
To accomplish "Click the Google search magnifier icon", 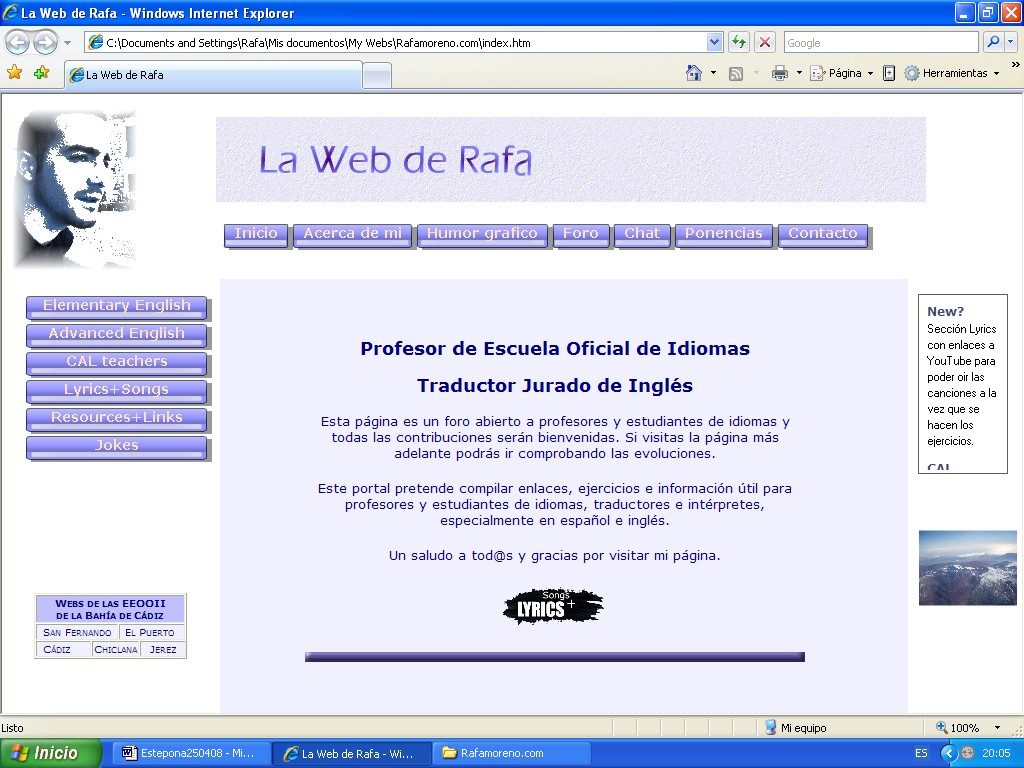I will 993,42.
